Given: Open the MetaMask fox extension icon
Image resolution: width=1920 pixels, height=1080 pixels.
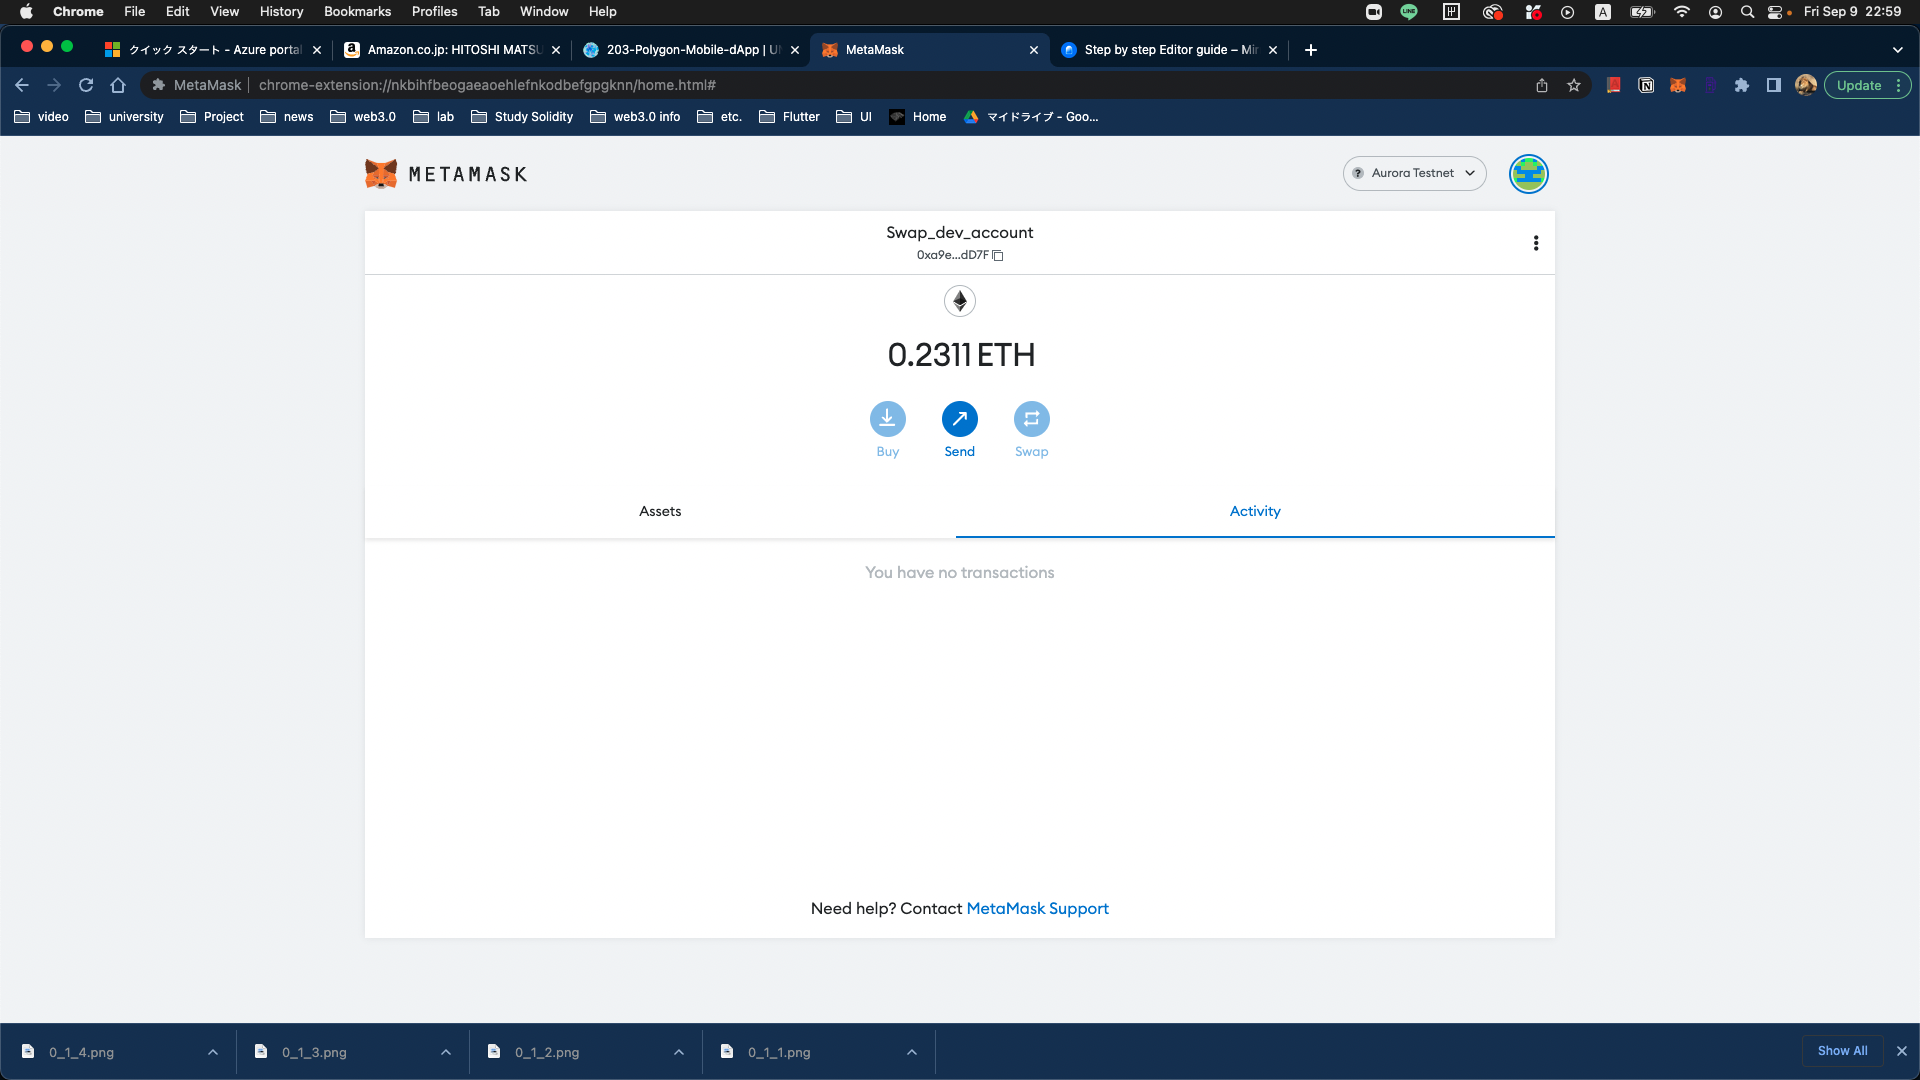Looking at the screenshot, I should point(1678,85).
